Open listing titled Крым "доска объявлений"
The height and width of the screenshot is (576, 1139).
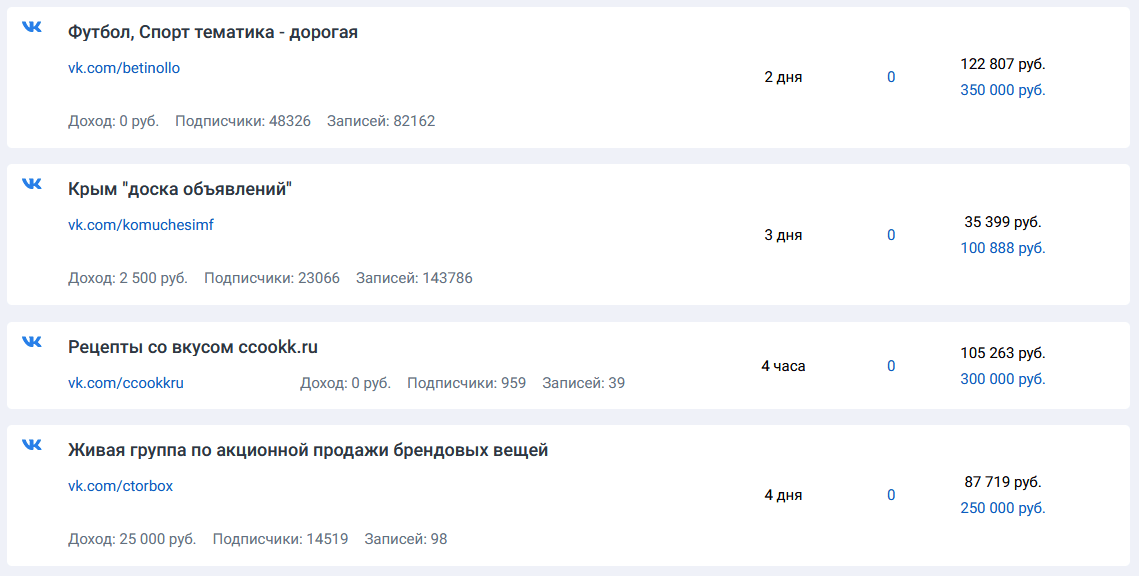[x=179, y=189]
